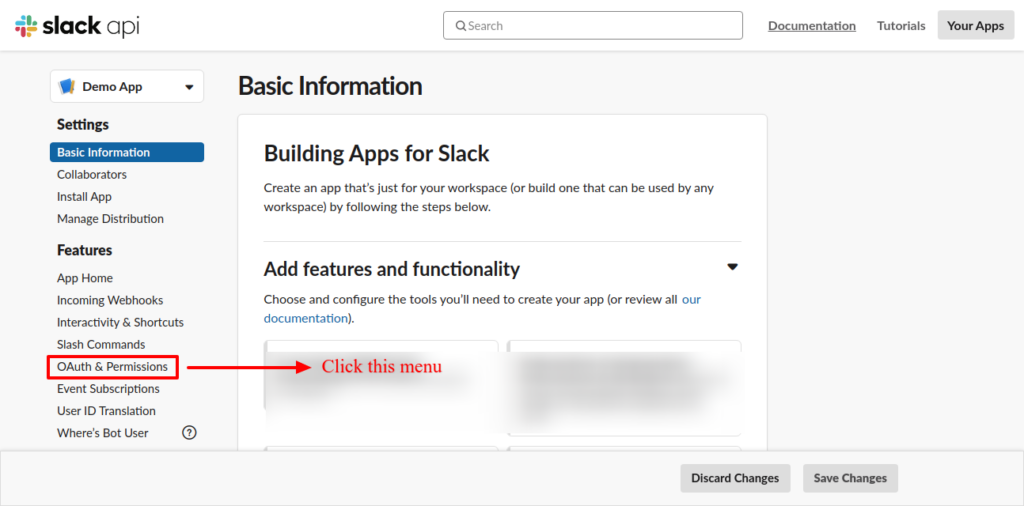The height and width of the screenshot is (506, 1024).
Task: Click the search magnifier icon
Action: click(461, 26)
